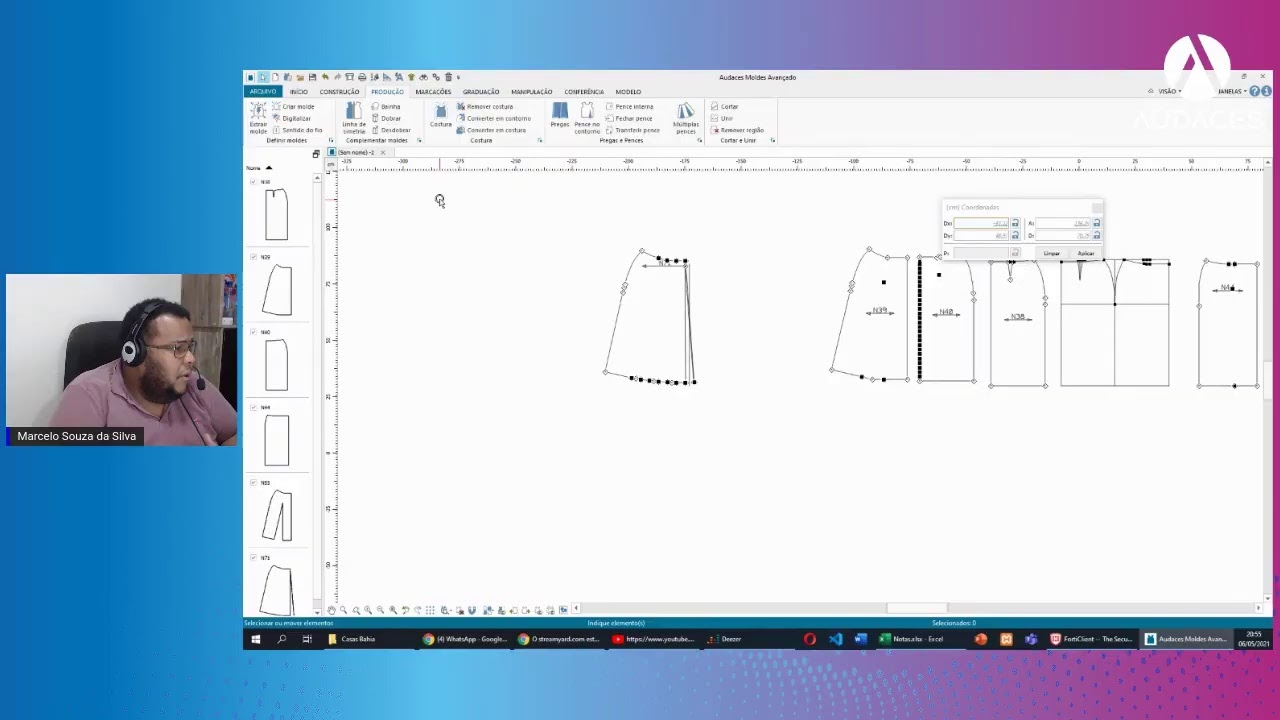Image resolution: width=1280 pixels, height=720 pixels.
Task: Toggle the N44 pattern checkbox
Action: point(253,407)
